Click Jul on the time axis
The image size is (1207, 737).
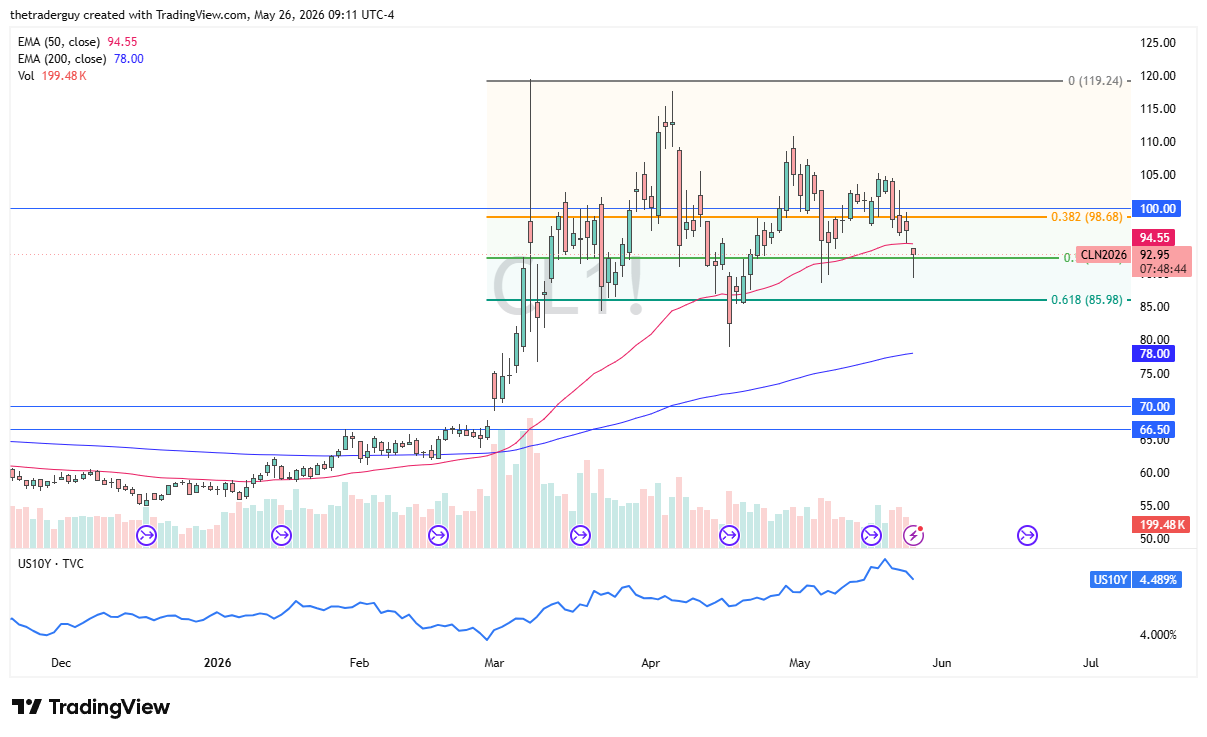pyautogui.click(x=1091, y=662)
